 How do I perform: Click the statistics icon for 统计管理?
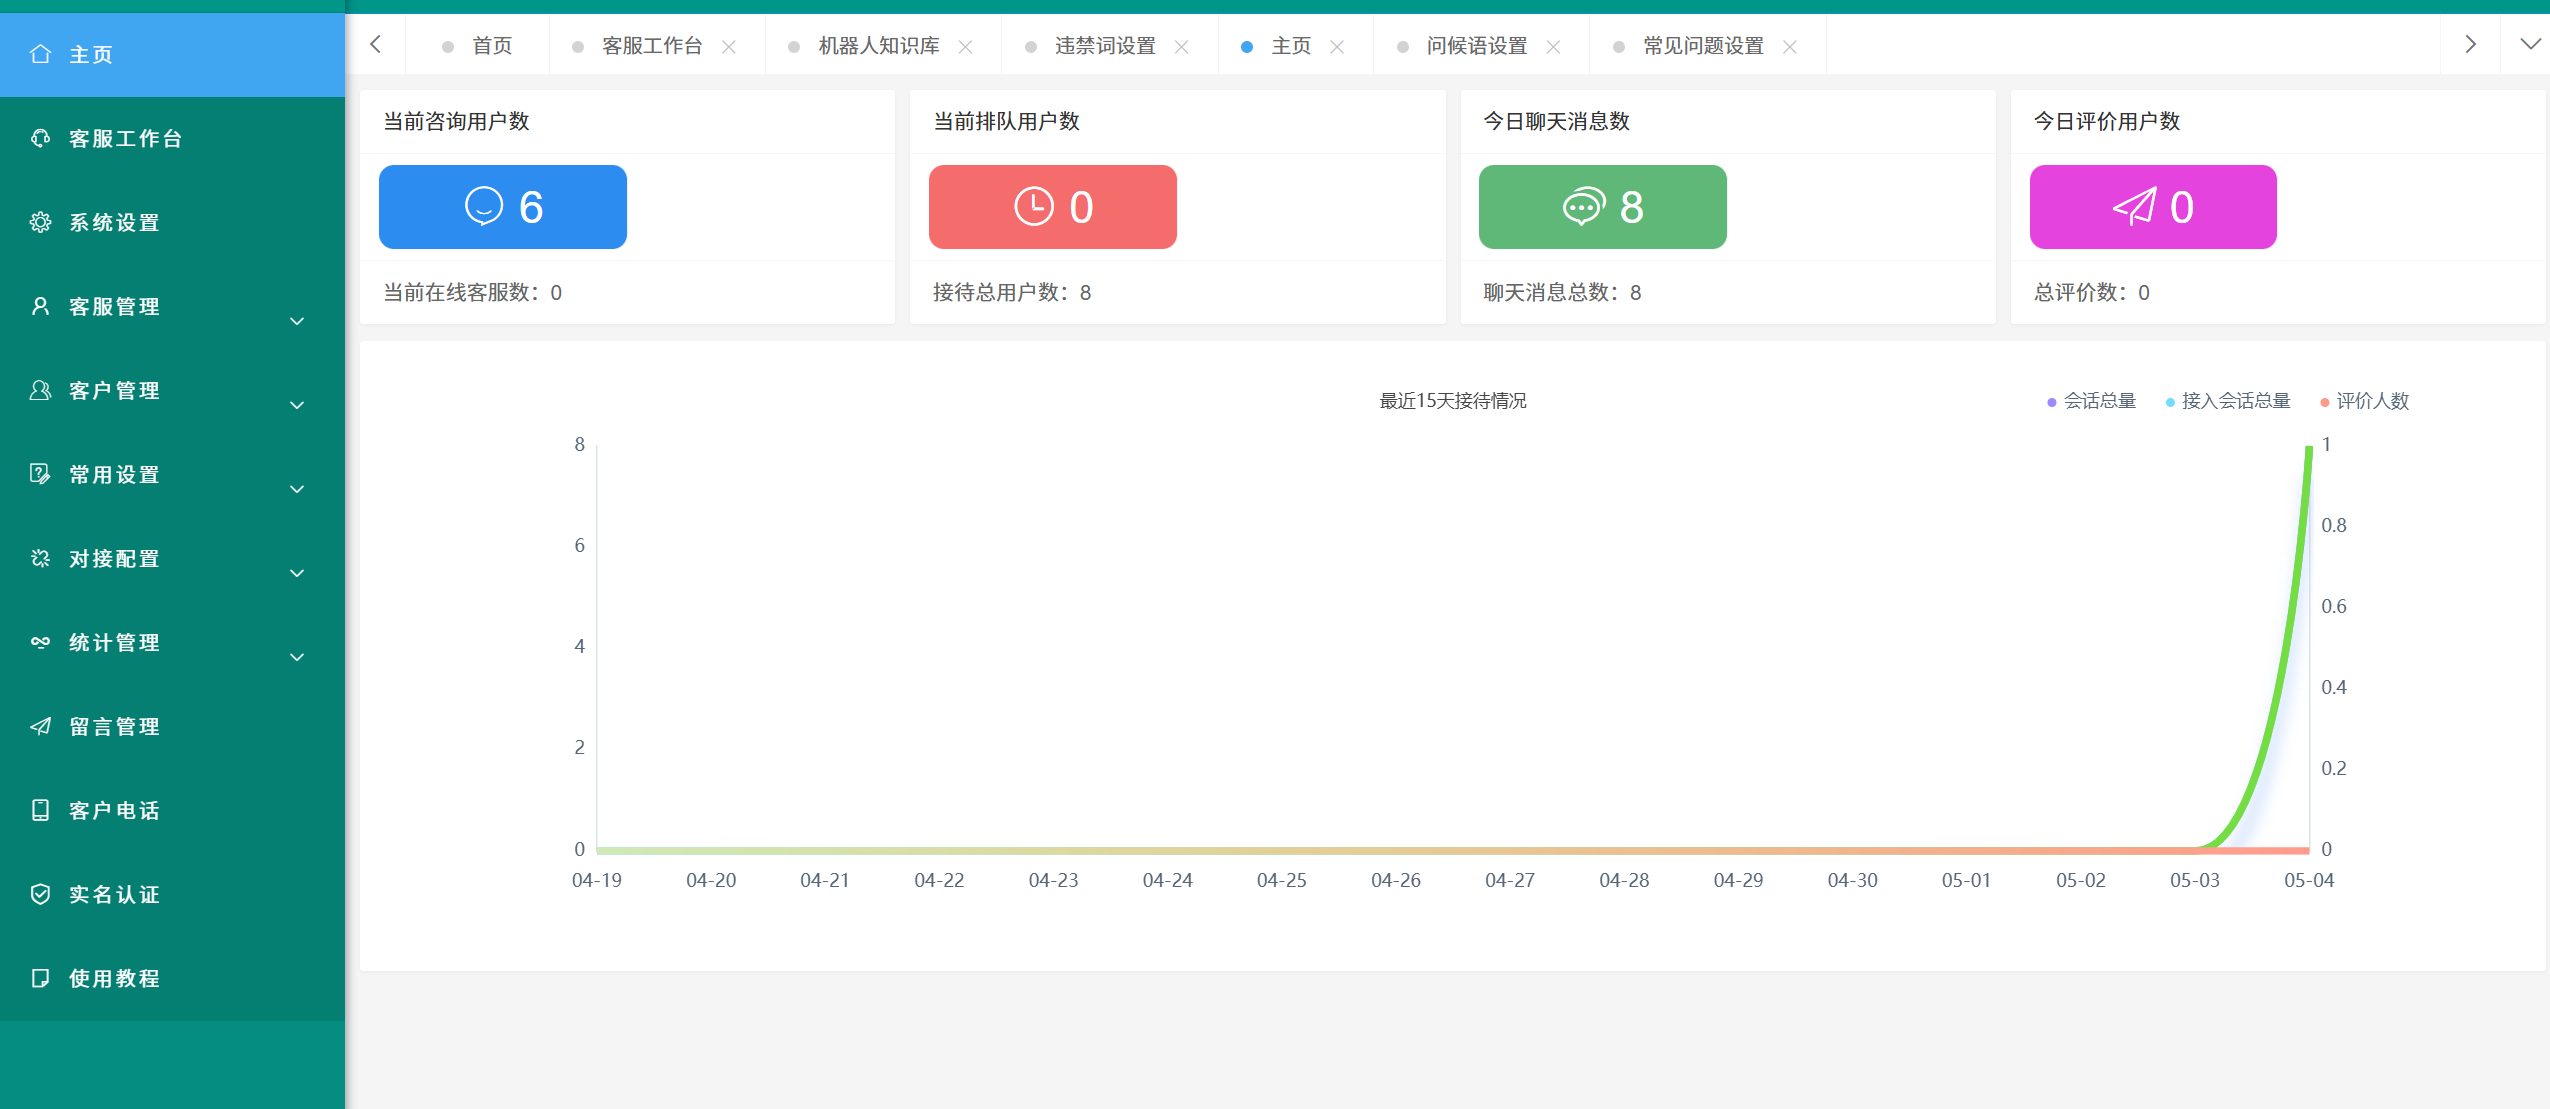pyautogui.click(x=40, y=642)
